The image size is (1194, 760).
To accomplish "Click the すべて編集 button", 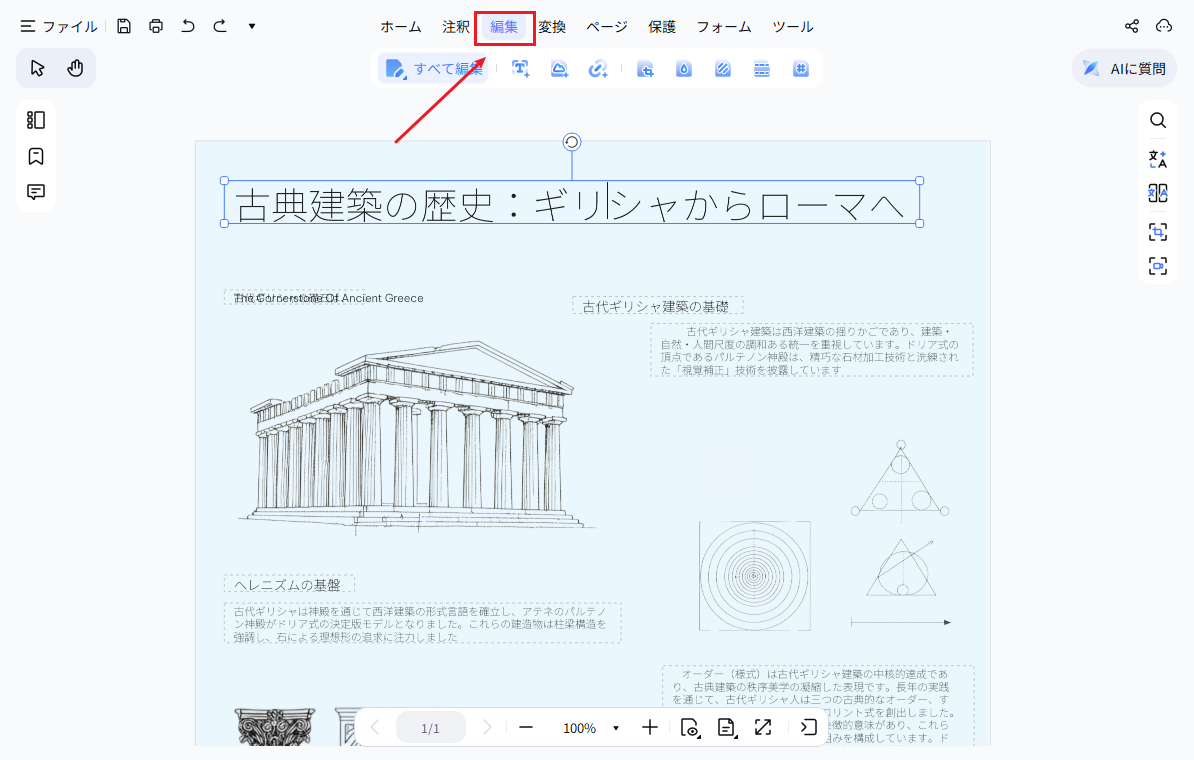I will [x=434, y=69].
